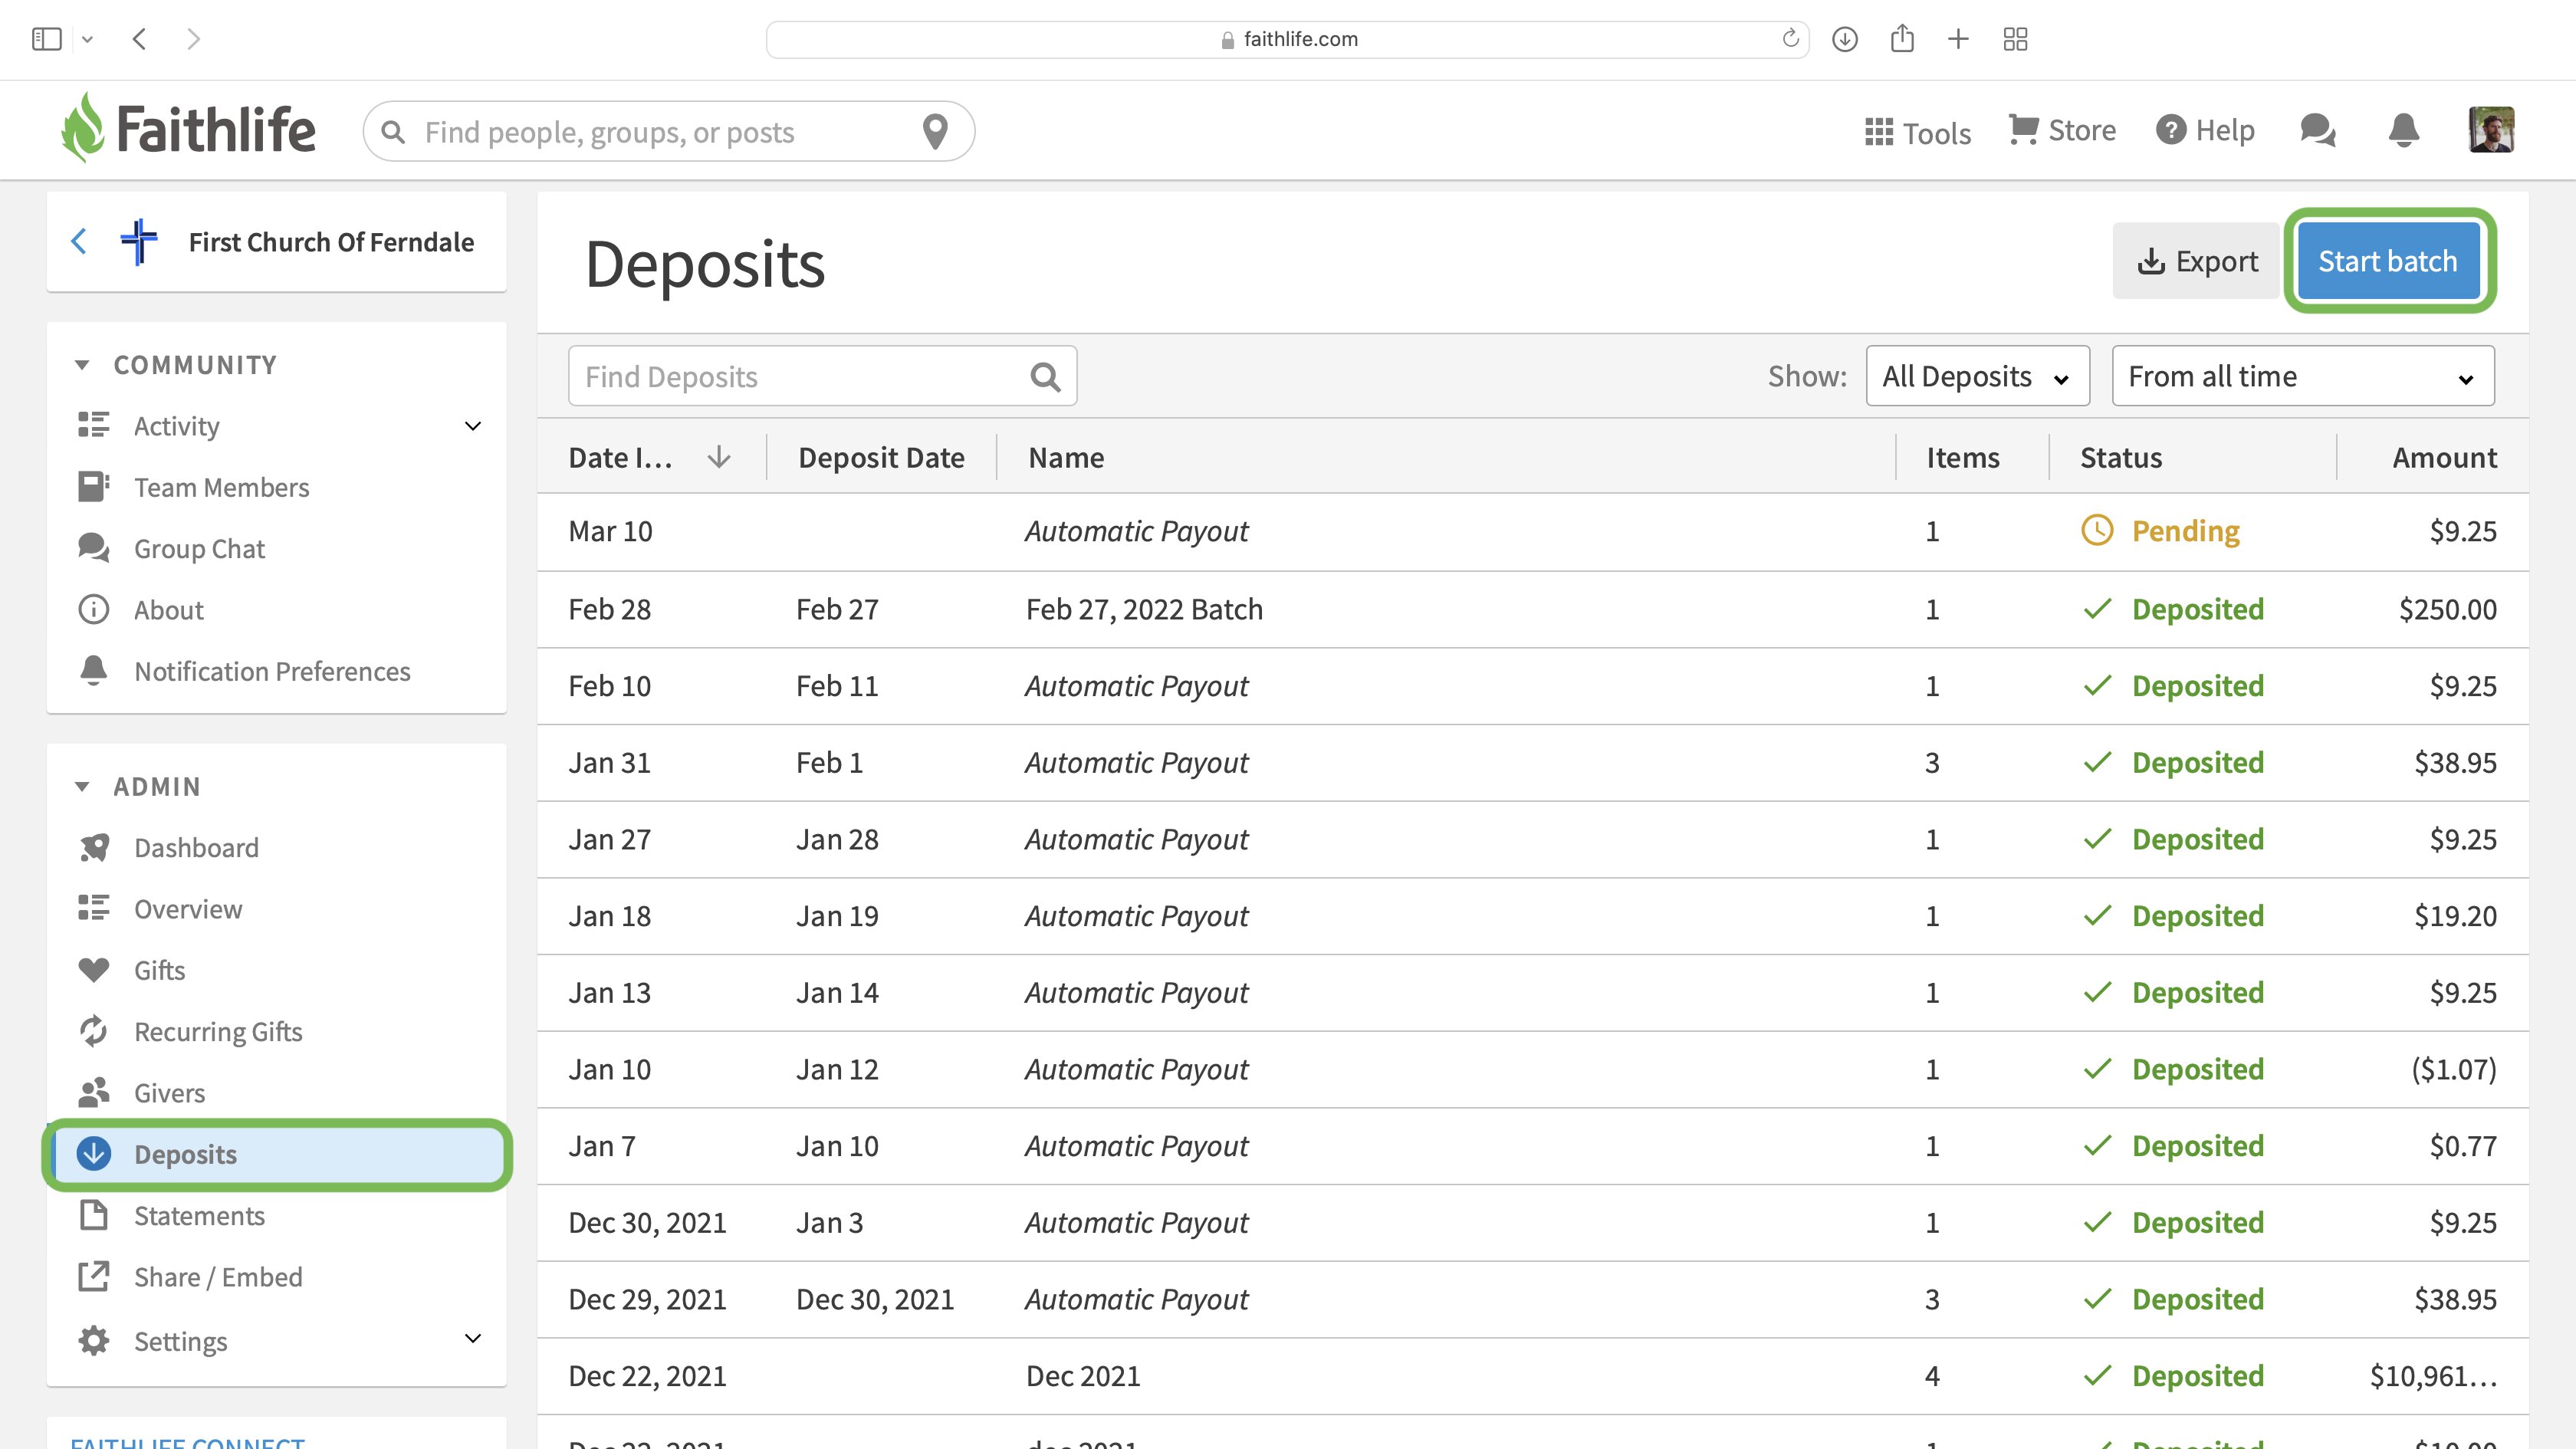Open the Feb 27, 2022 Batch deposit
This screenshot has width=2576, height=1449.
click(1144, 609)
